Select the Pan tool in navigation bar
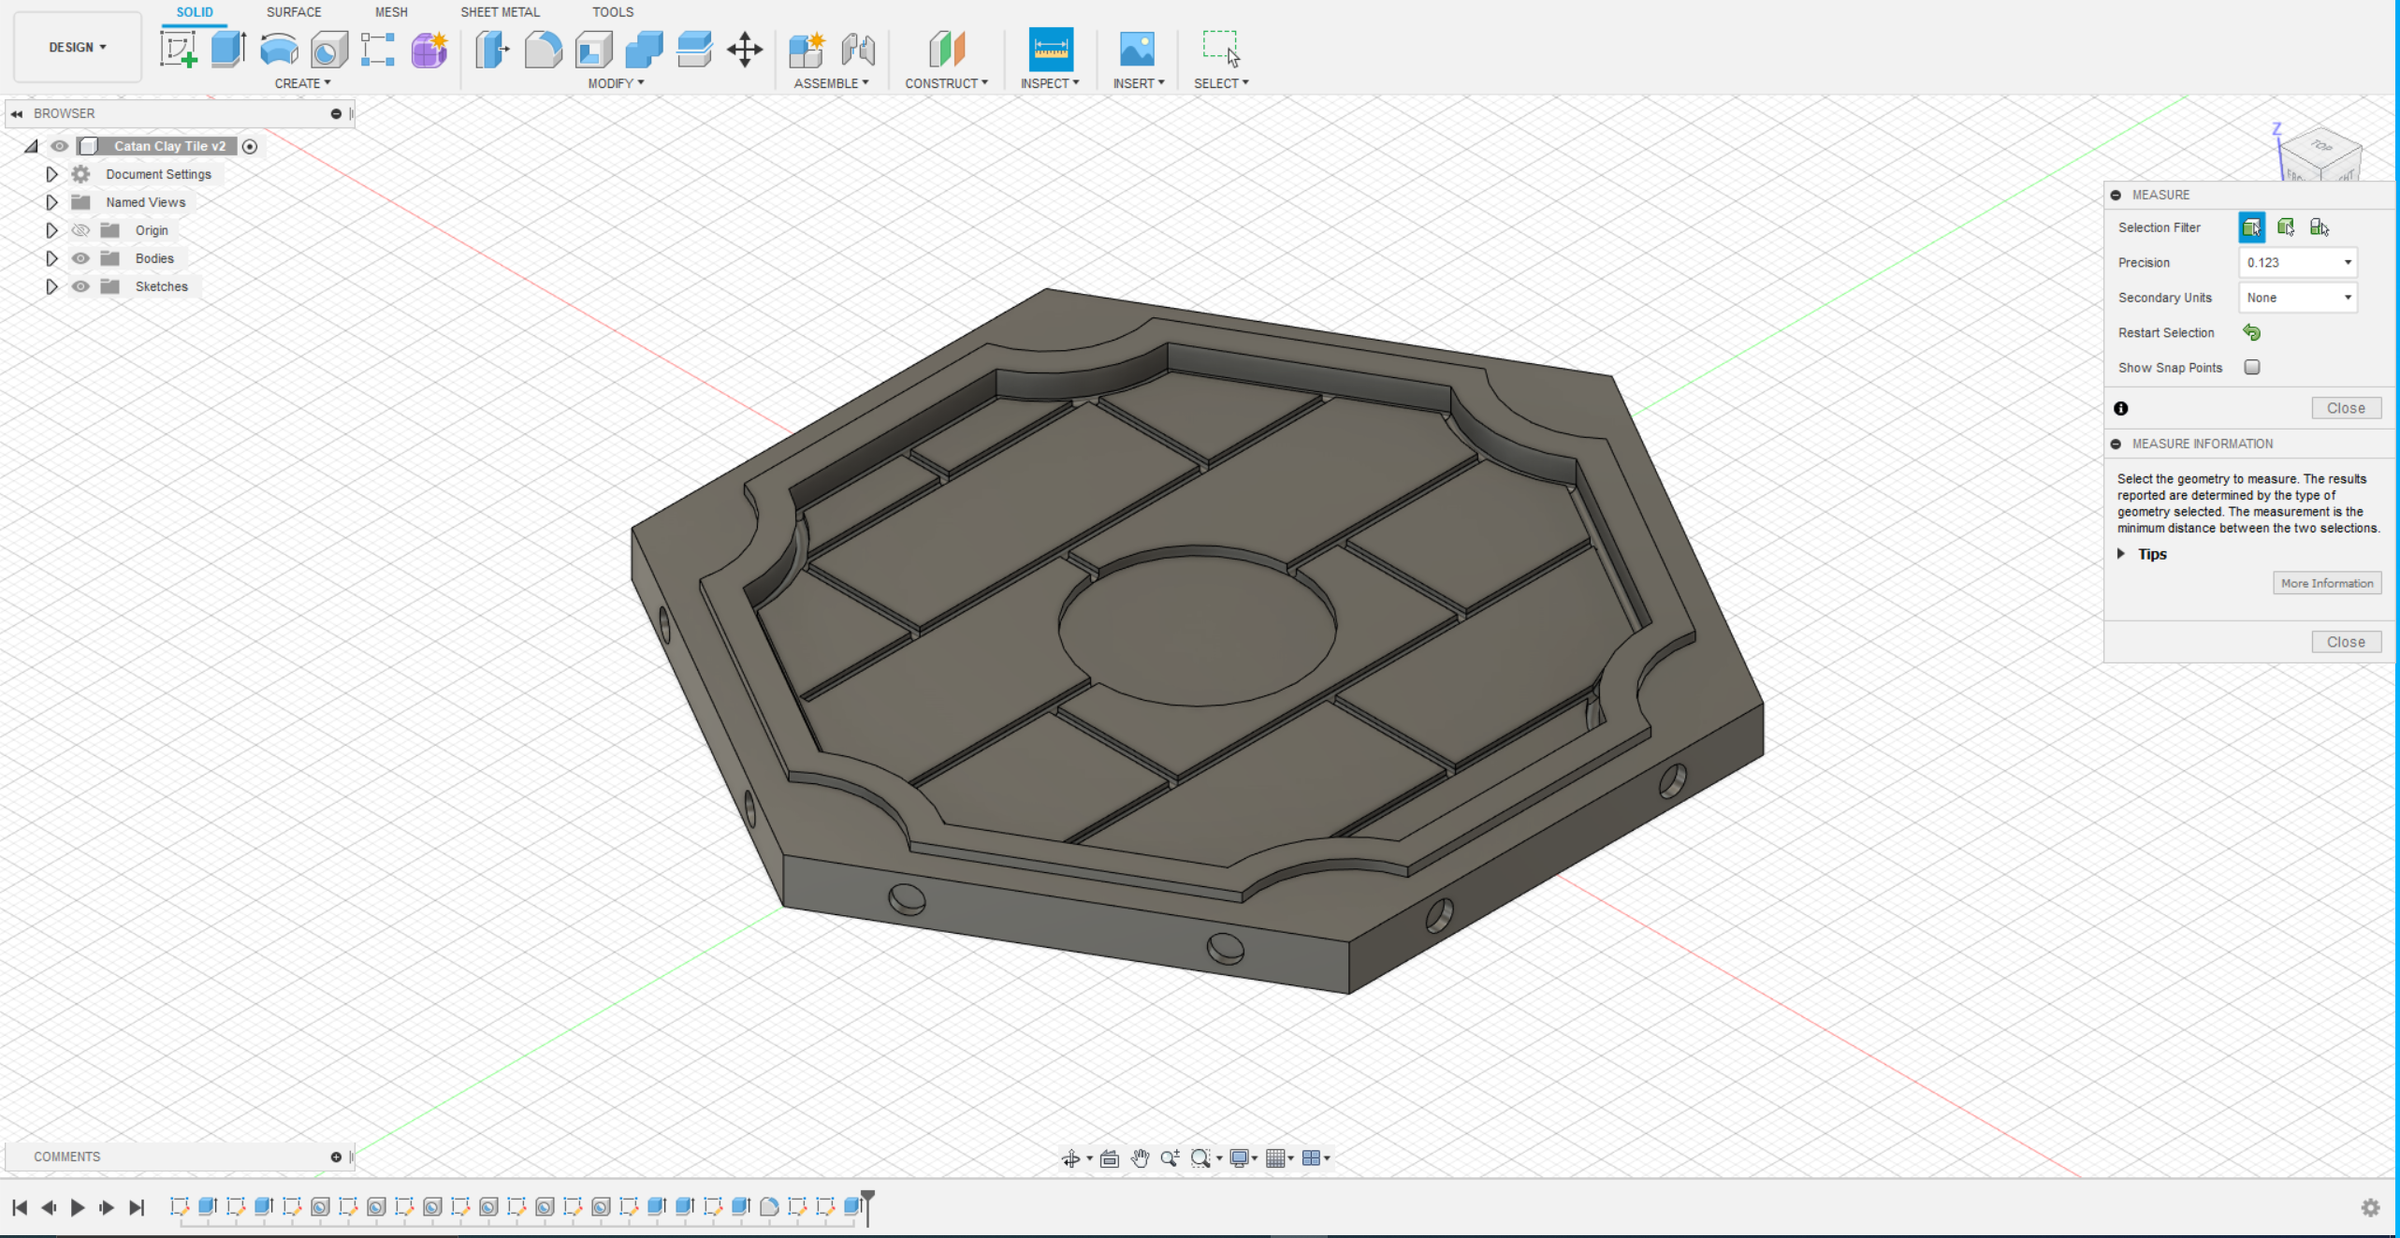Screen dimensions: 2400x1238 point(1141,1158)
